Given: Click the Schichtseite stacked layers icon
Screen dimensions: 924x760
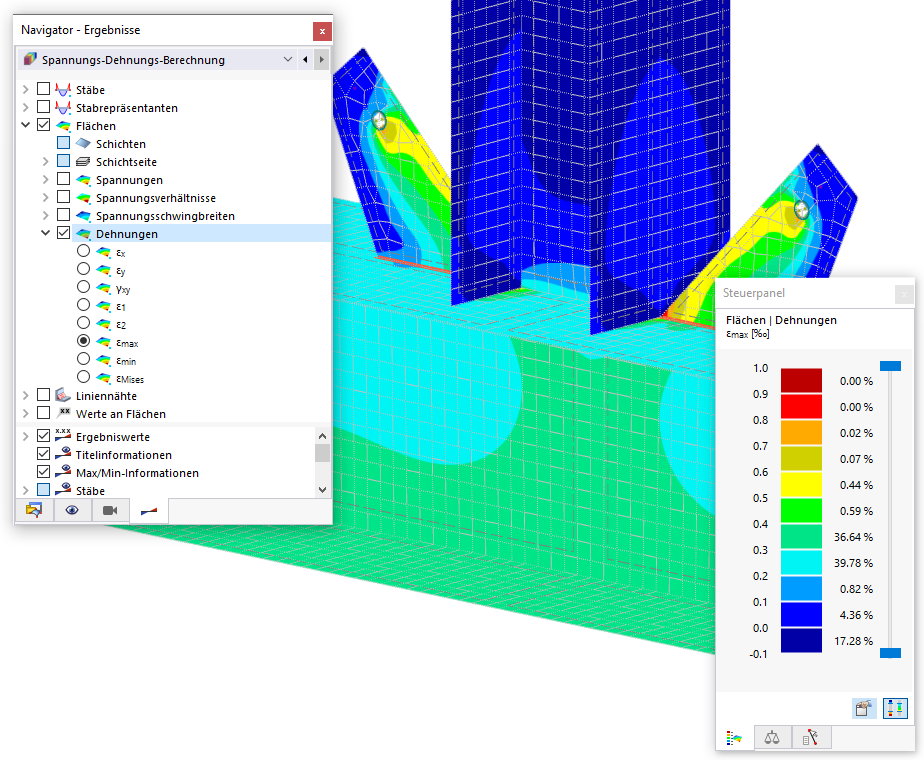Looking at the screenshot, I should 83,161.
